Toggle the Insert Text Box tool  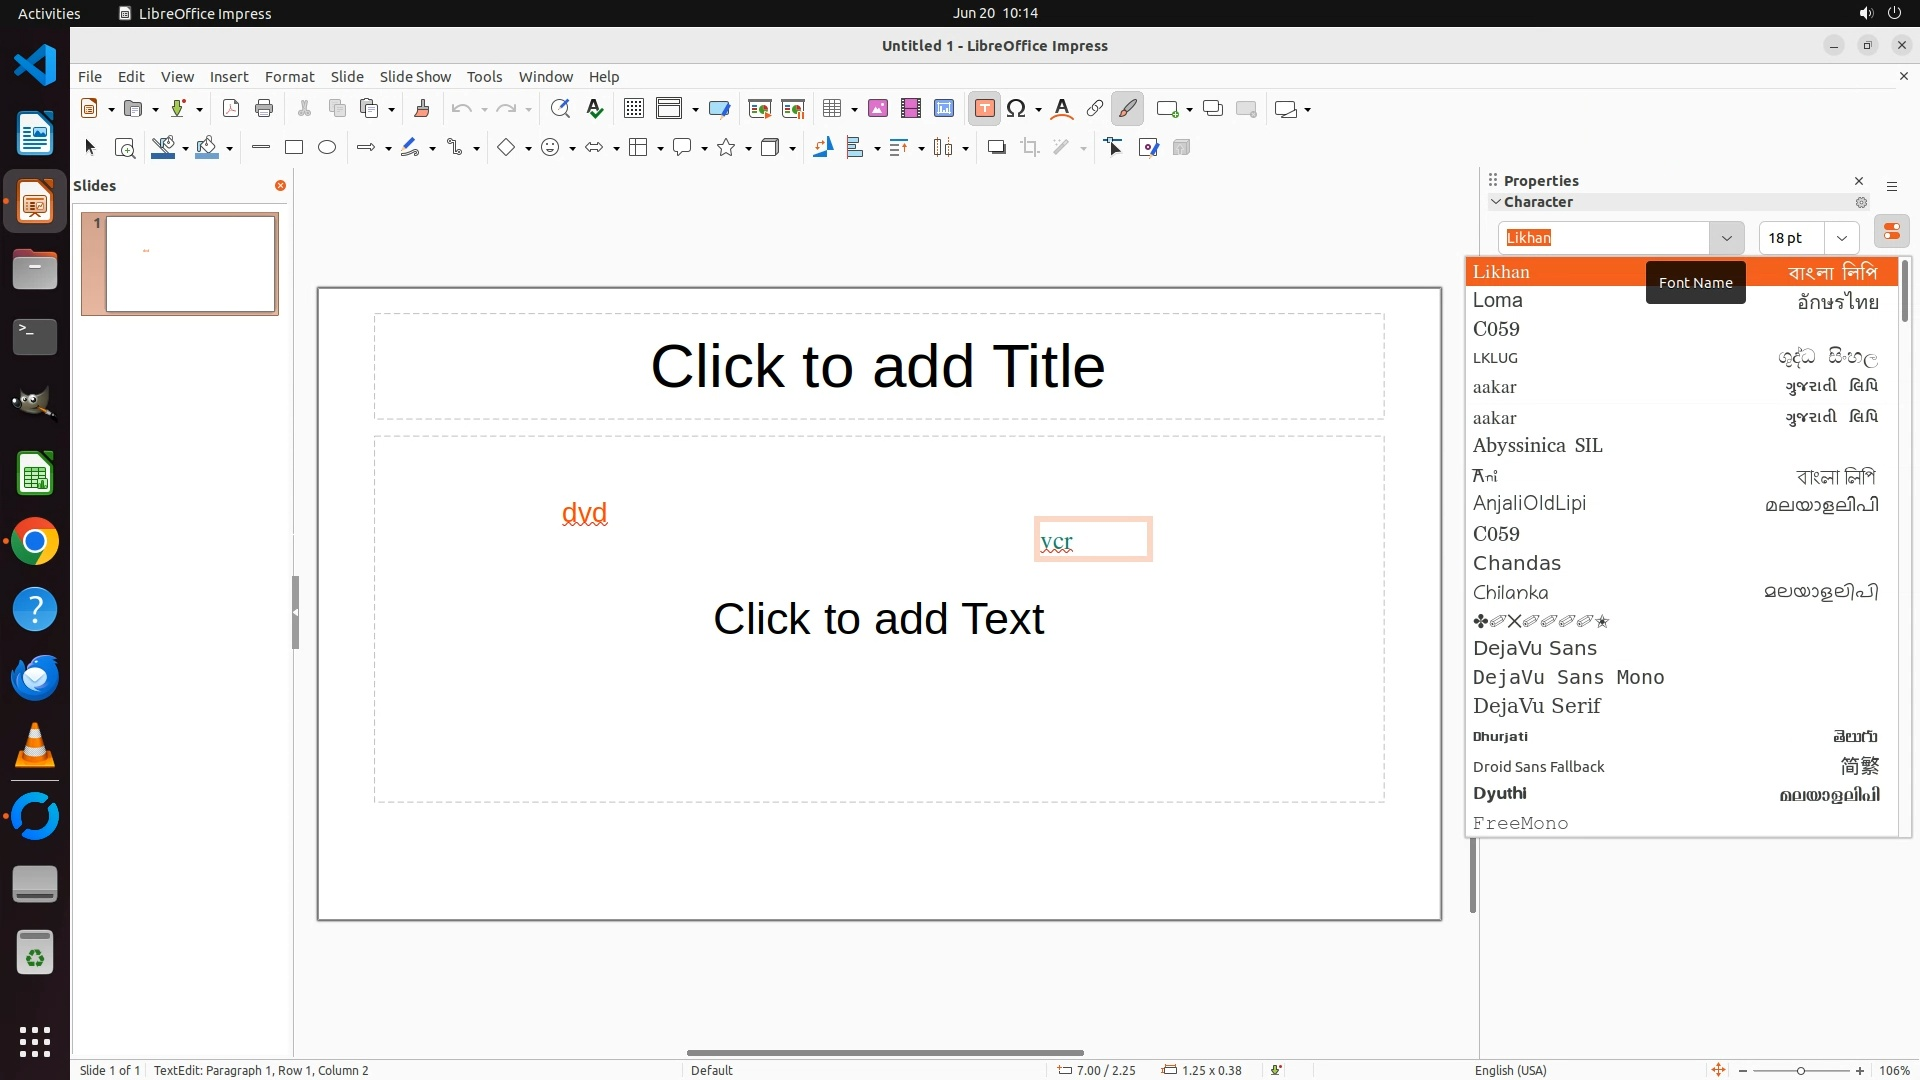pos(984,109)
